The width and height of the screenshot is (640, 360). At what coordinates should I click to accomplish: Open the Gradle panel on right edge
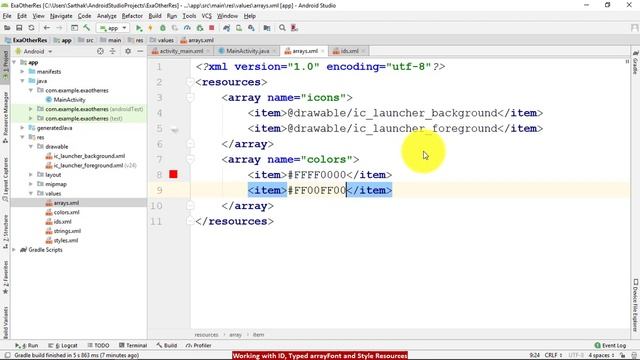click(635, 63)
